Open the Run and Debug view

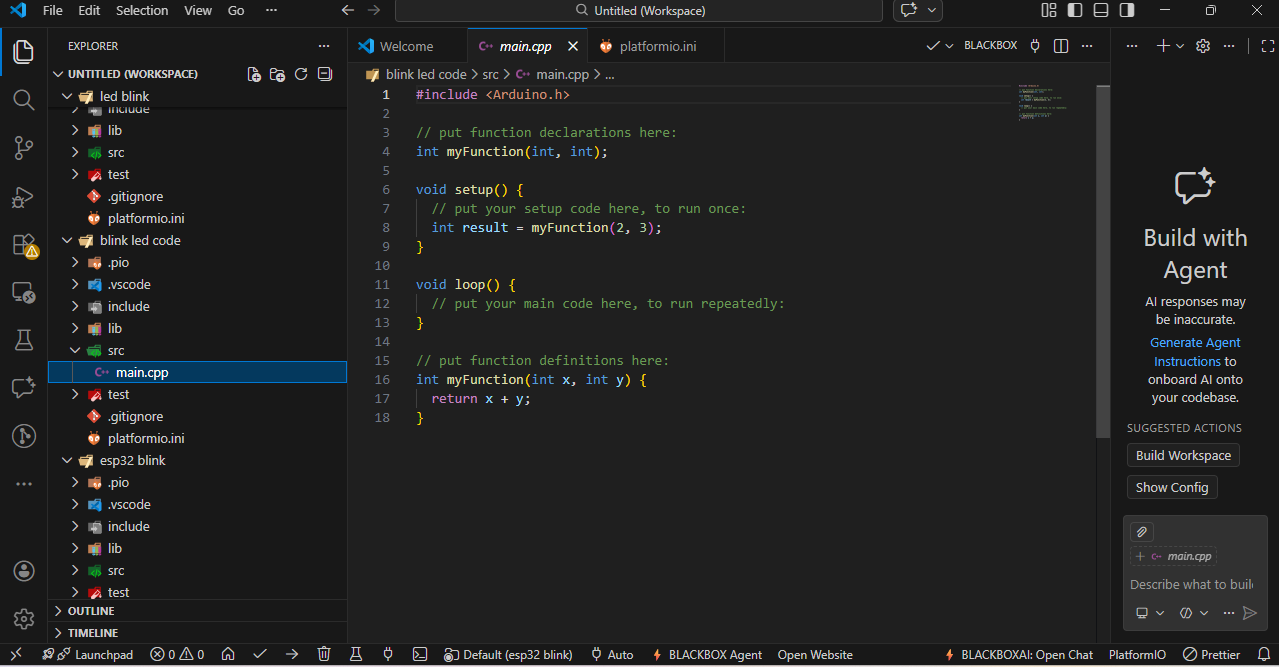coord(24,197)
